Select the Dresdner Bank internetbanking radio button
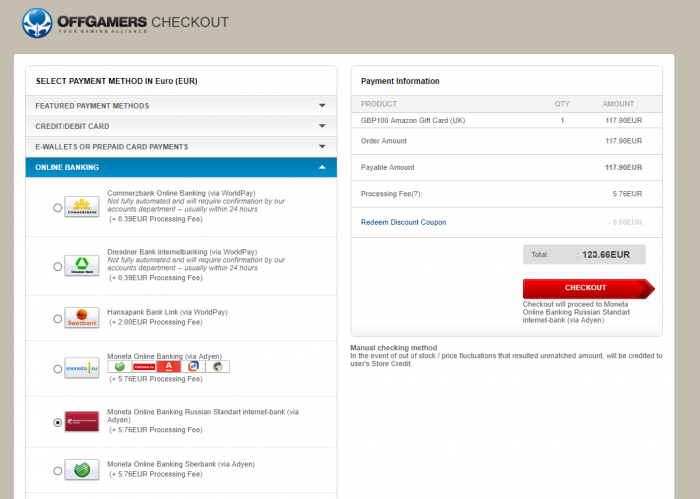Screen dimensions: 700x499 coord(57,267)
